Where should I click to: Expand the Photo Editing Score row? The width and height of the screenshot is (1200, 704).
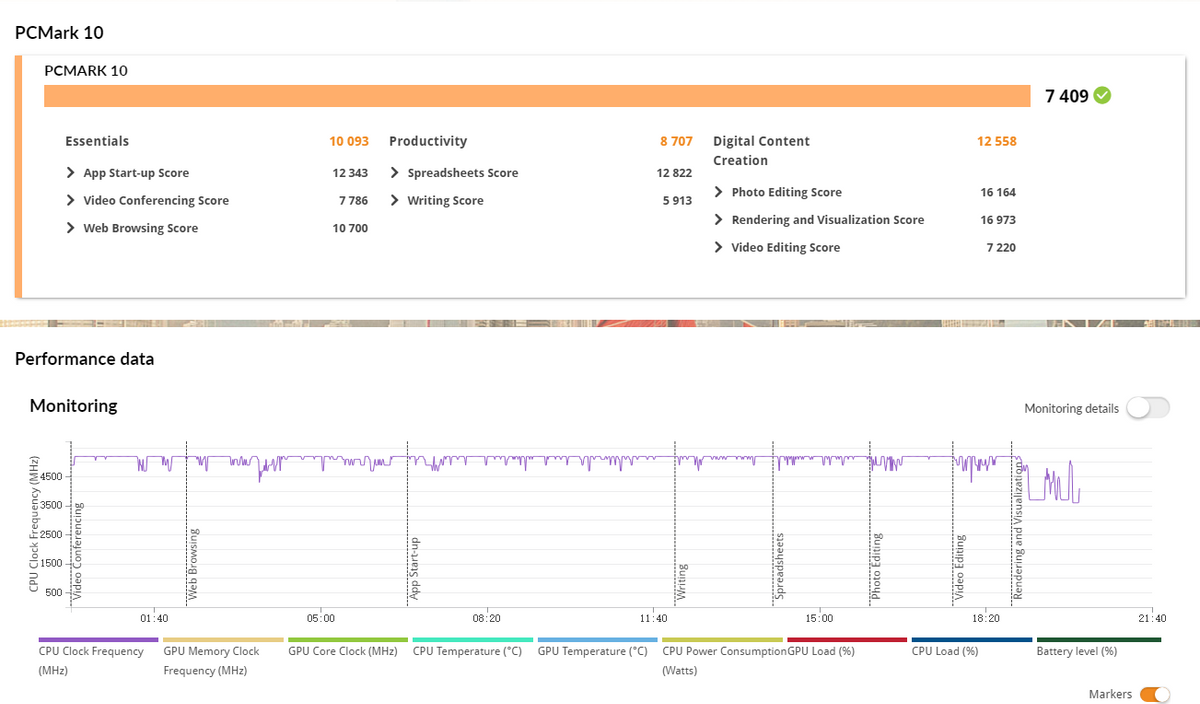coord(719,192)
